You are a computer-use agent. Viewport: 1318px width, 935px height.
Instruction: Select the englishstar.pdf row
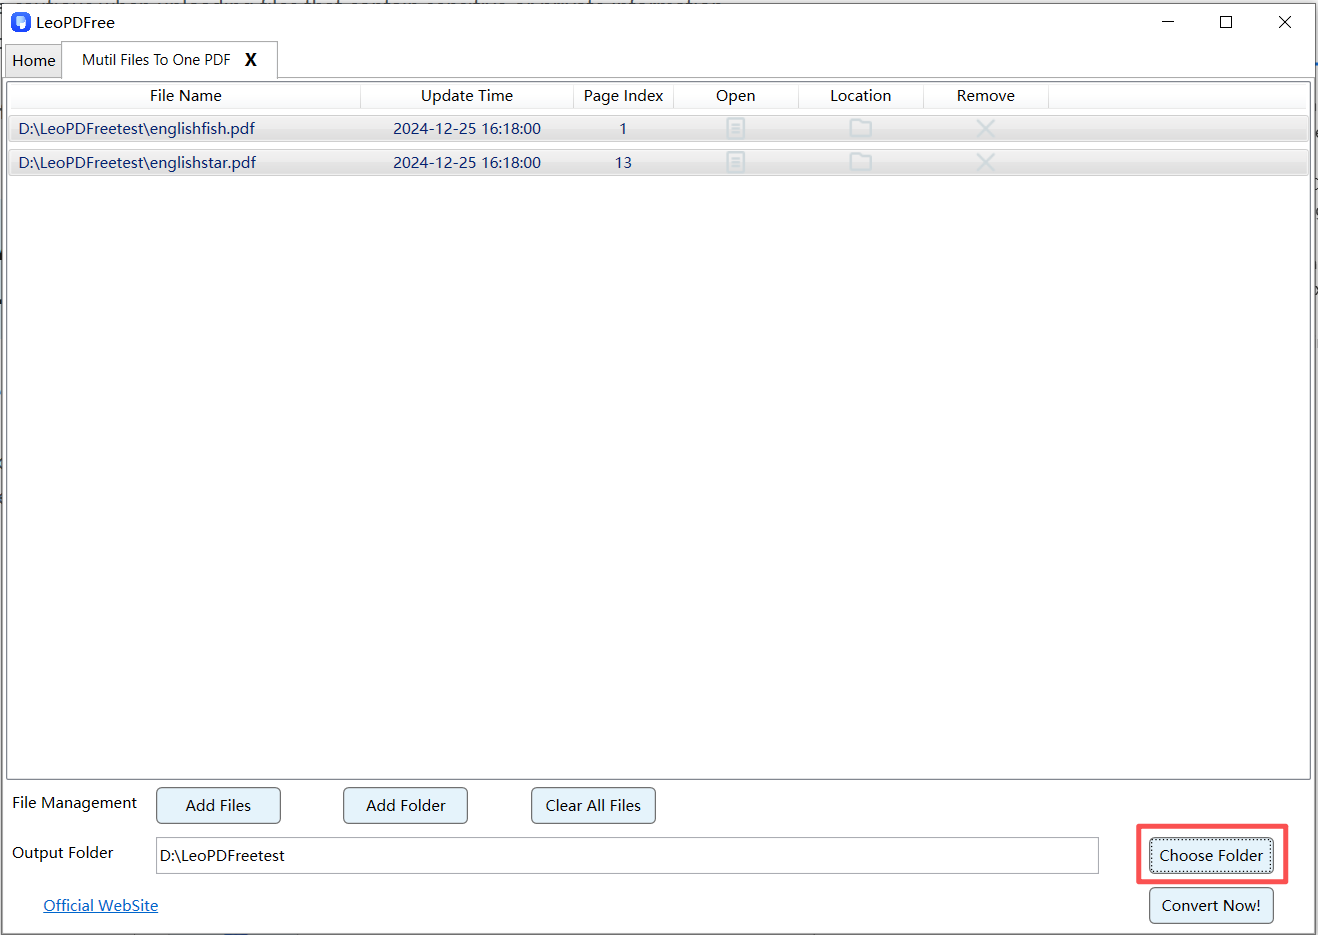click(400, 162)
